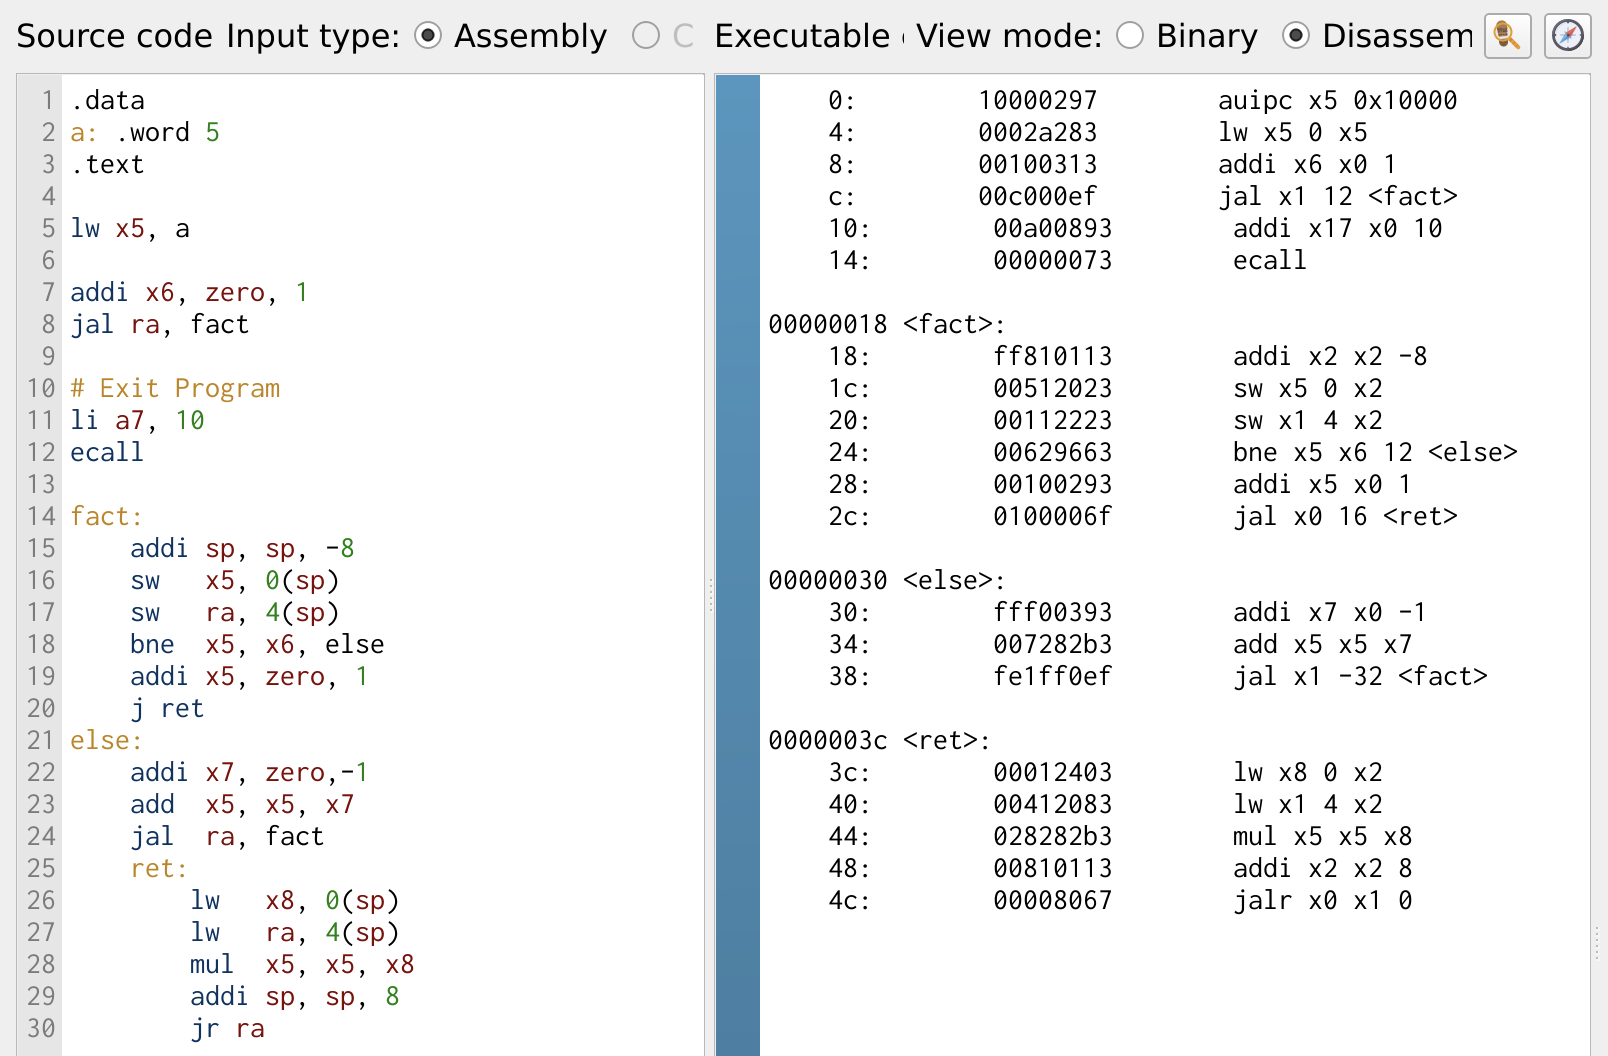The image size is (1608, 1056).
Task: Click 'jalr x0 x1 0' in the disassembly
Action: click(1323, 900)
